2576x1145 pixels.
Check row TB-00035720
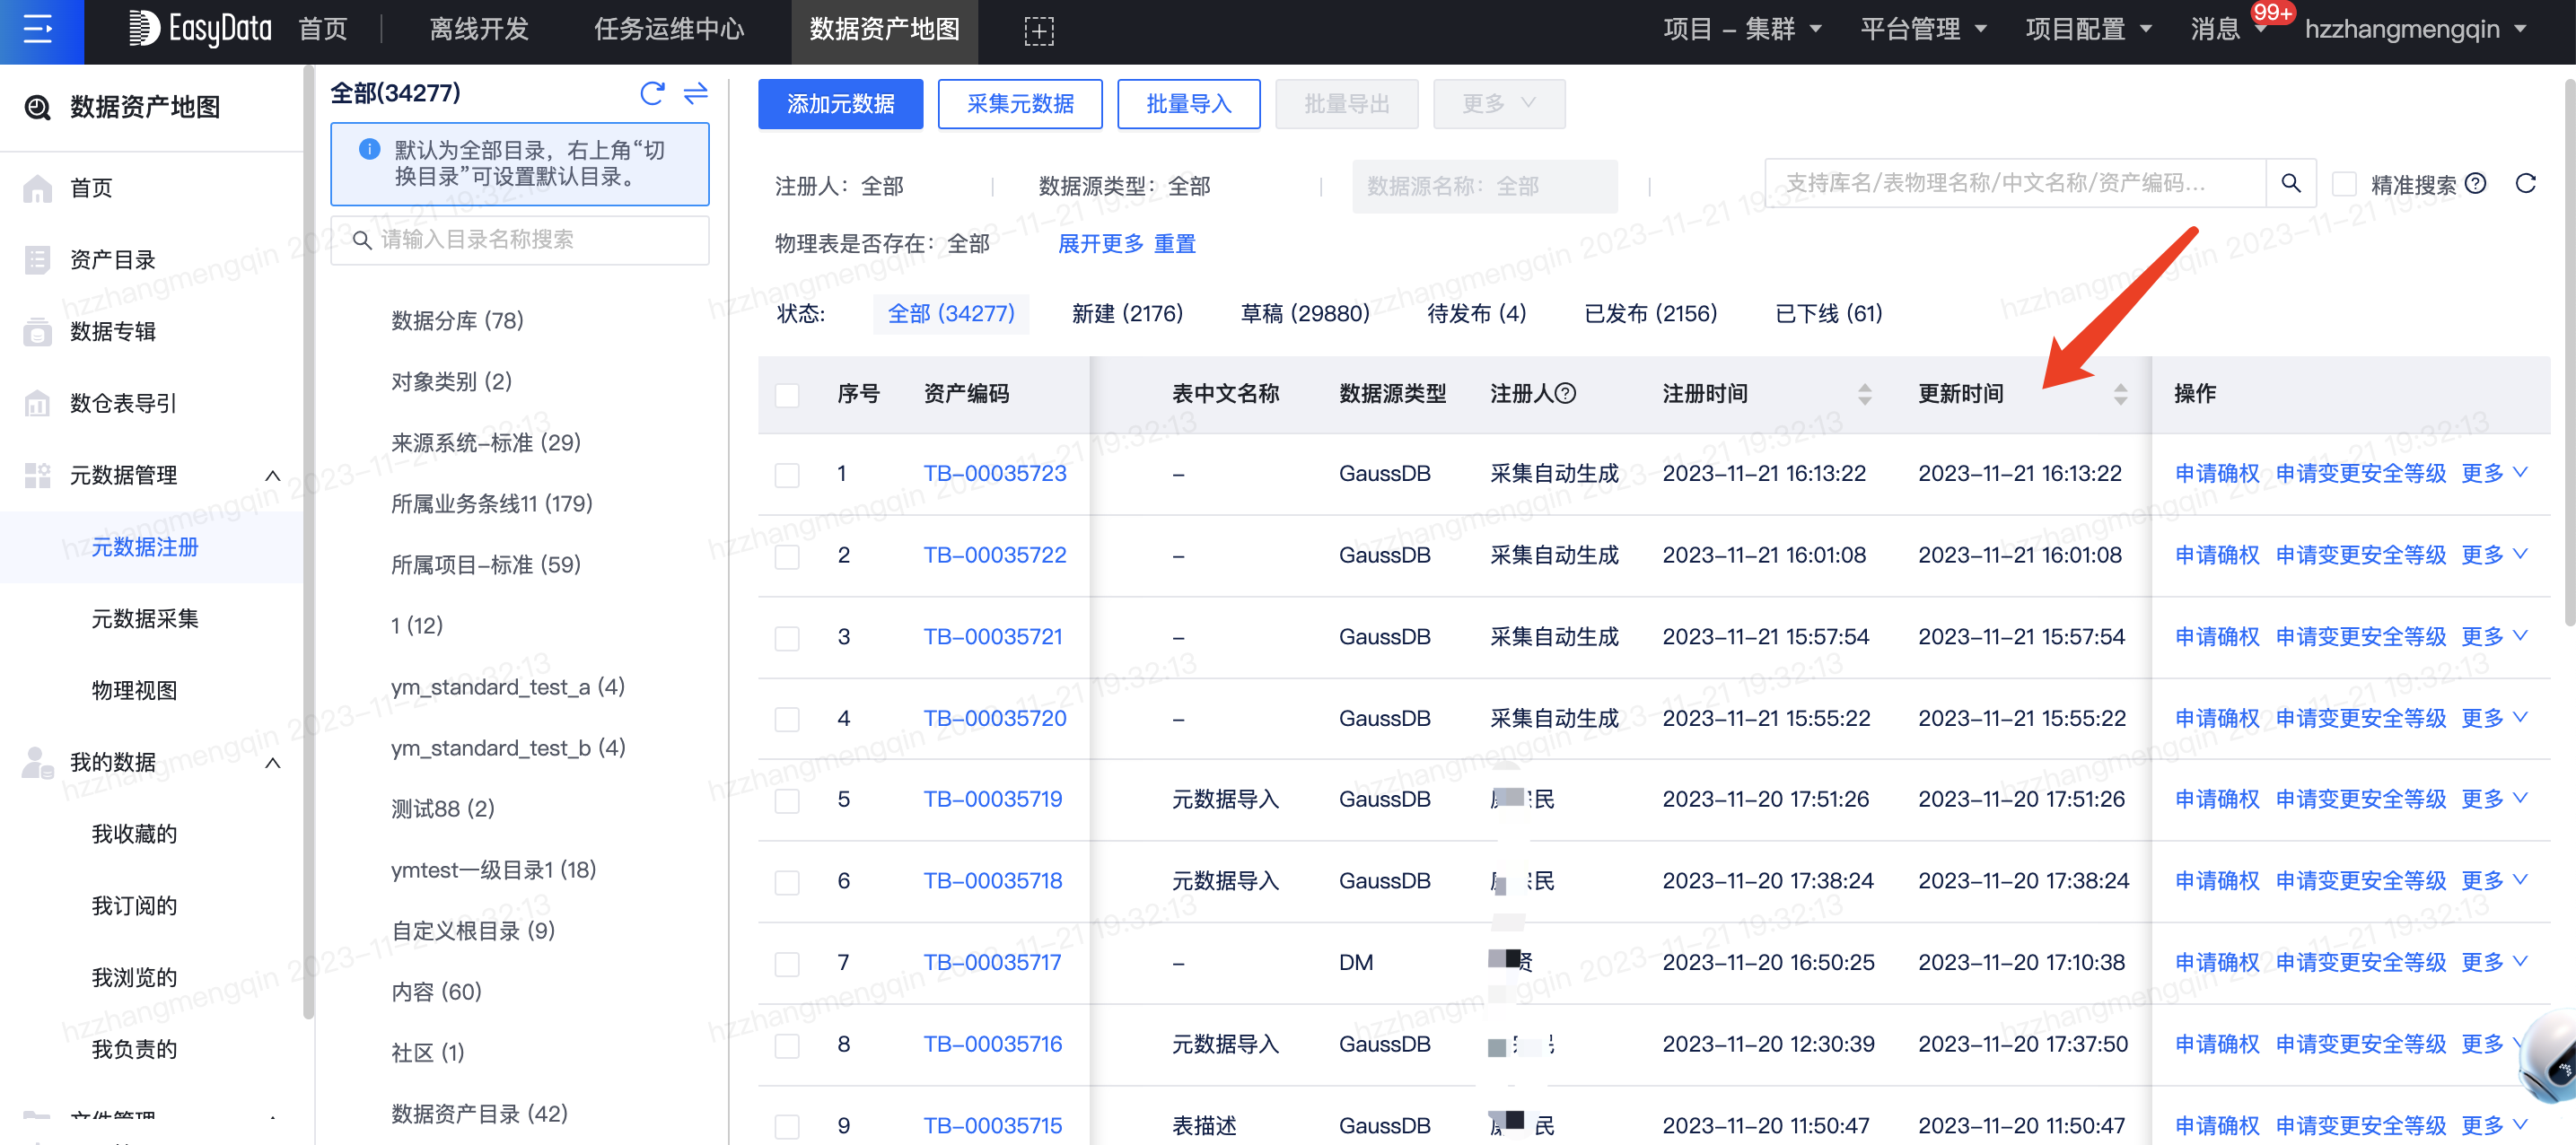(787, 719)
